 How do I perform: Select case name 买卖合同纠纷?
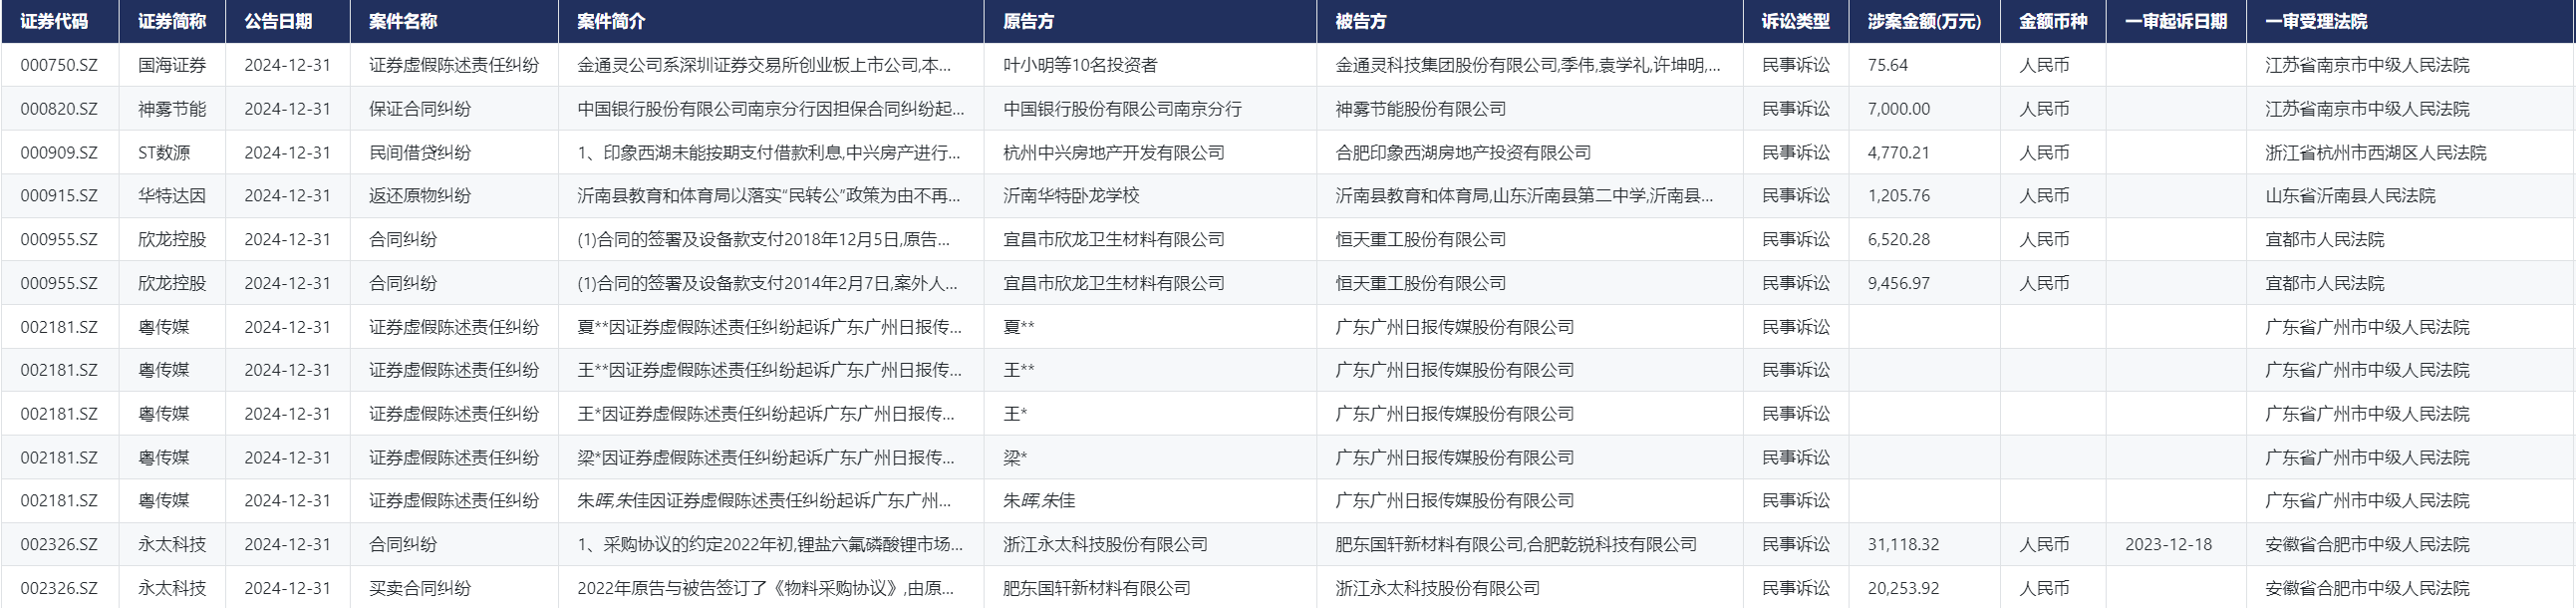click(x=420, y=588)
